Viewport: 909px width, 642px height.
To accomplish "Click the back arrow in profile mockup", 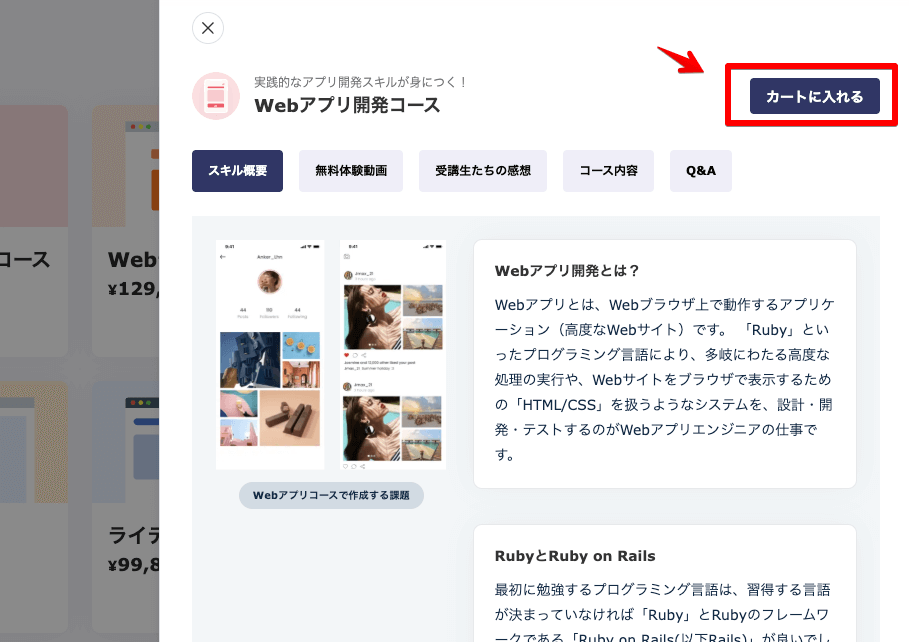I will point(223,257).
